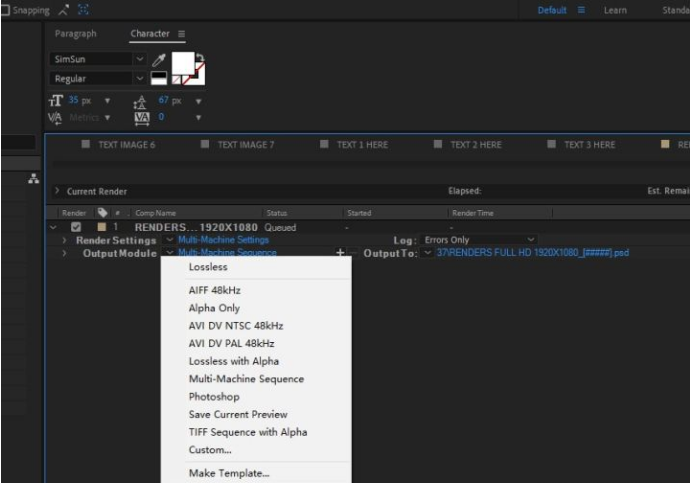Open the Regular font style dropdown
This screenshot has height=483, width=690.
coord(139,78)
